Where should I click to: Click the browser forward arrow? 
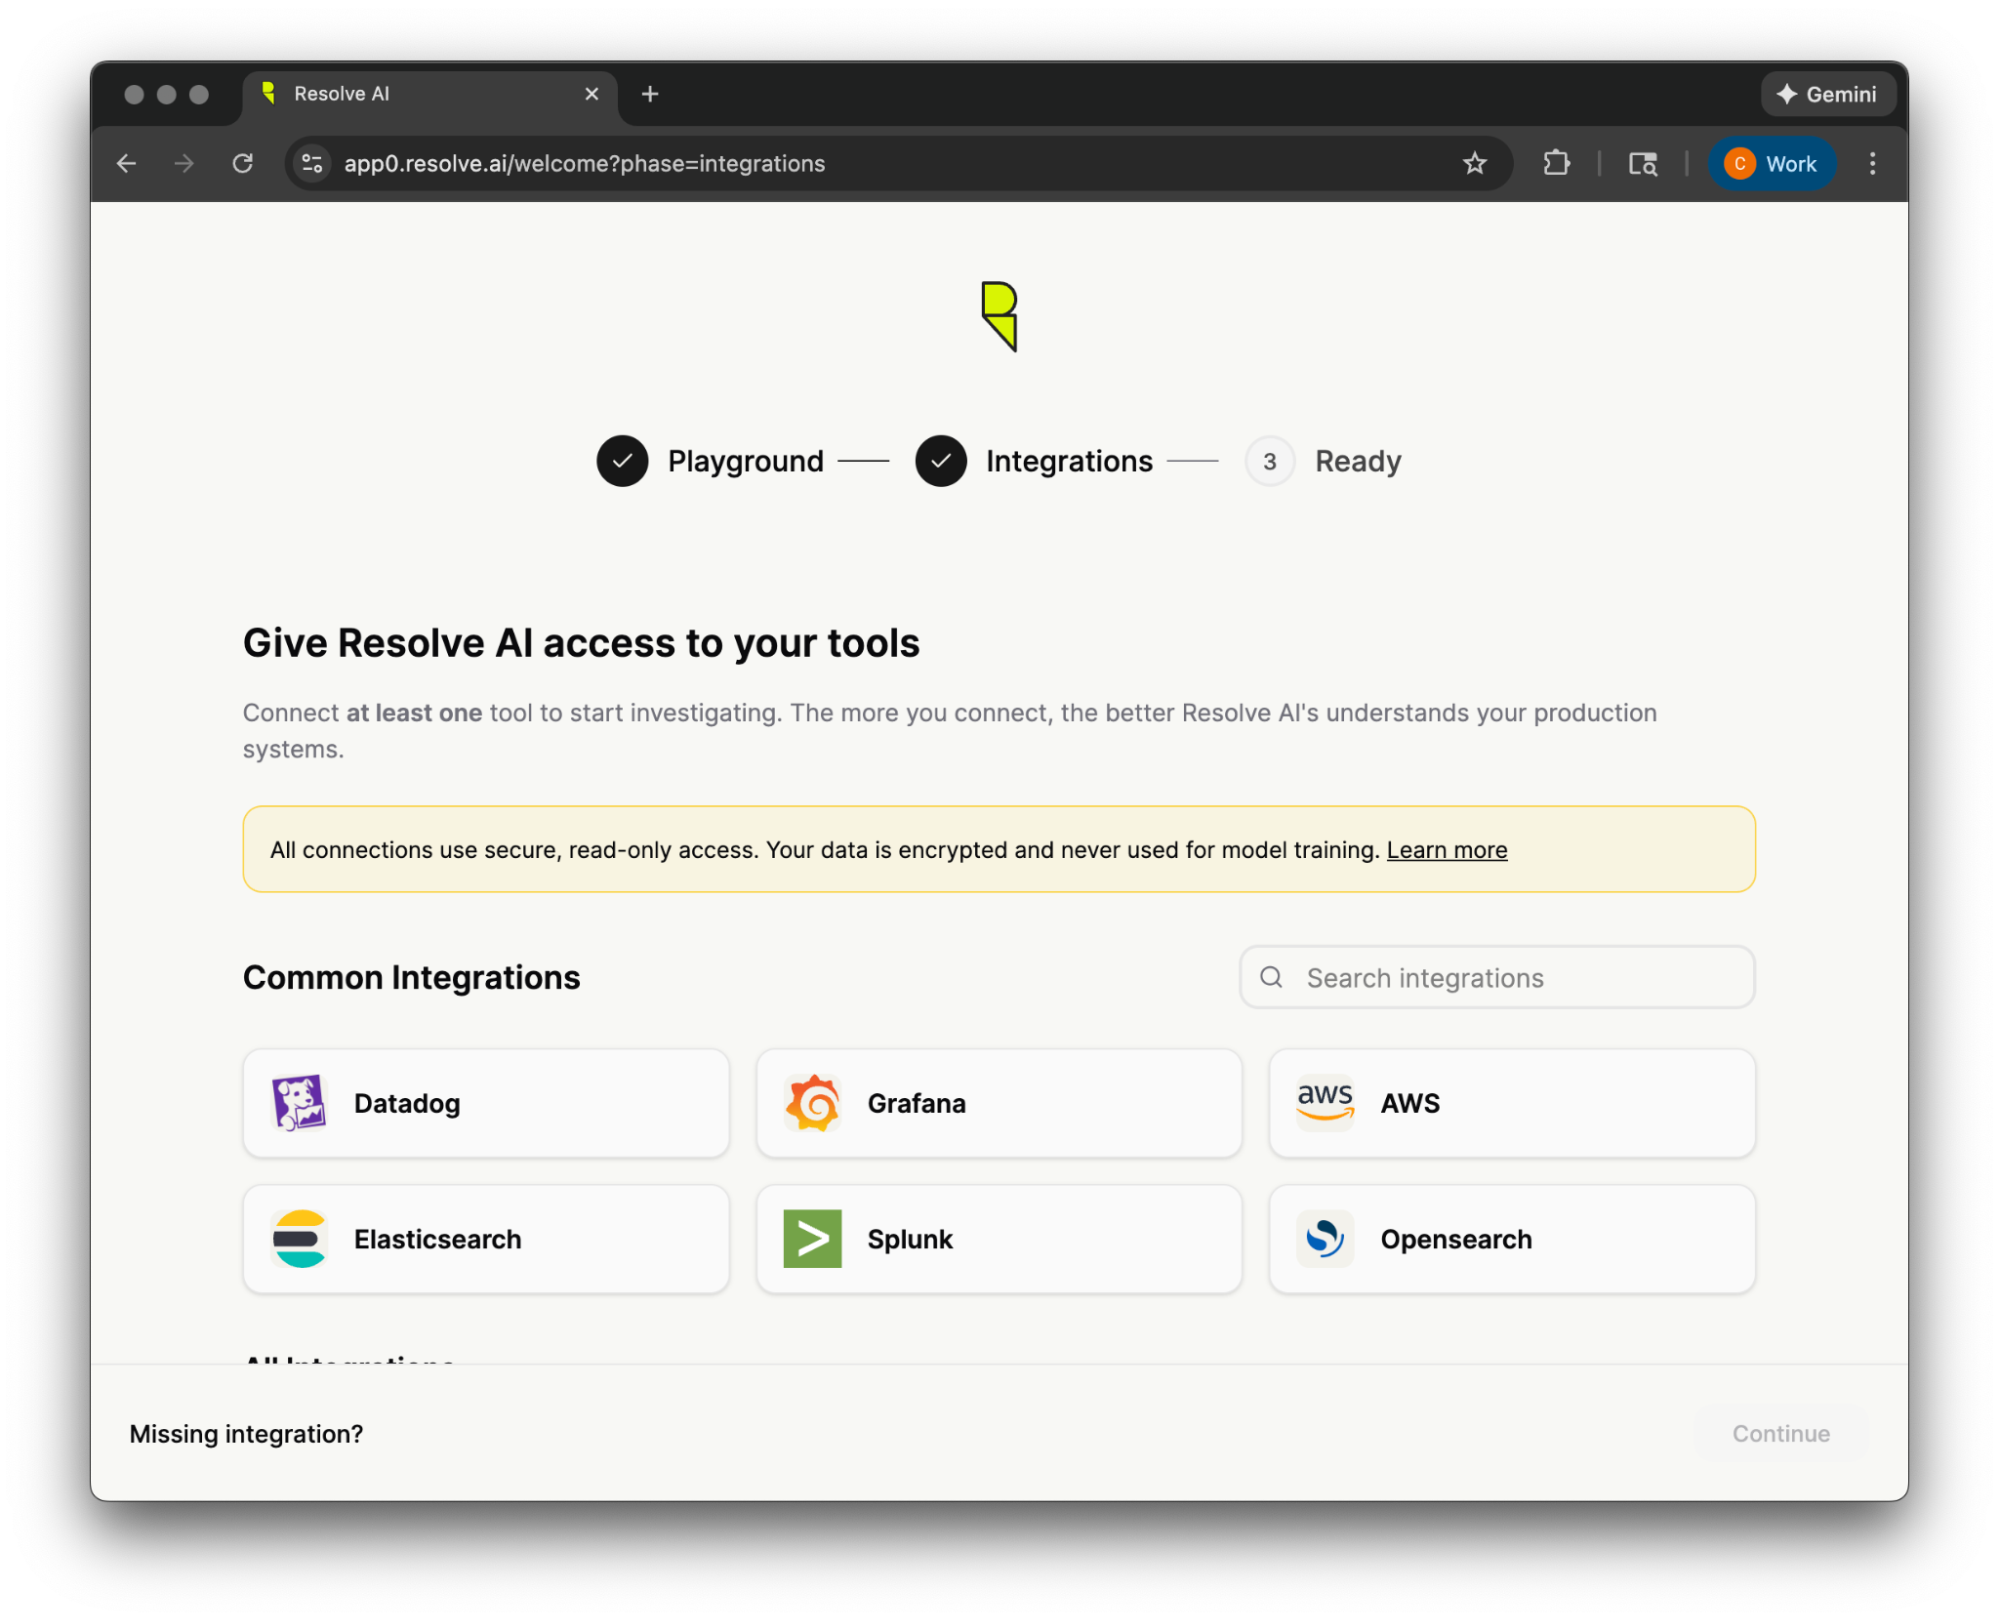click(x=184, y=163)
